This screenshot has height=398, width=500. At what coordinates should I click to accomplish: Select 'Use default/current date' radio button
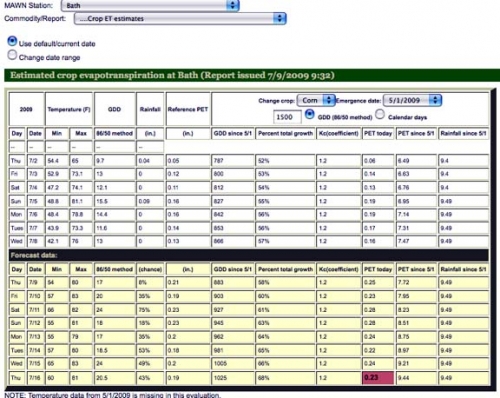12,41
